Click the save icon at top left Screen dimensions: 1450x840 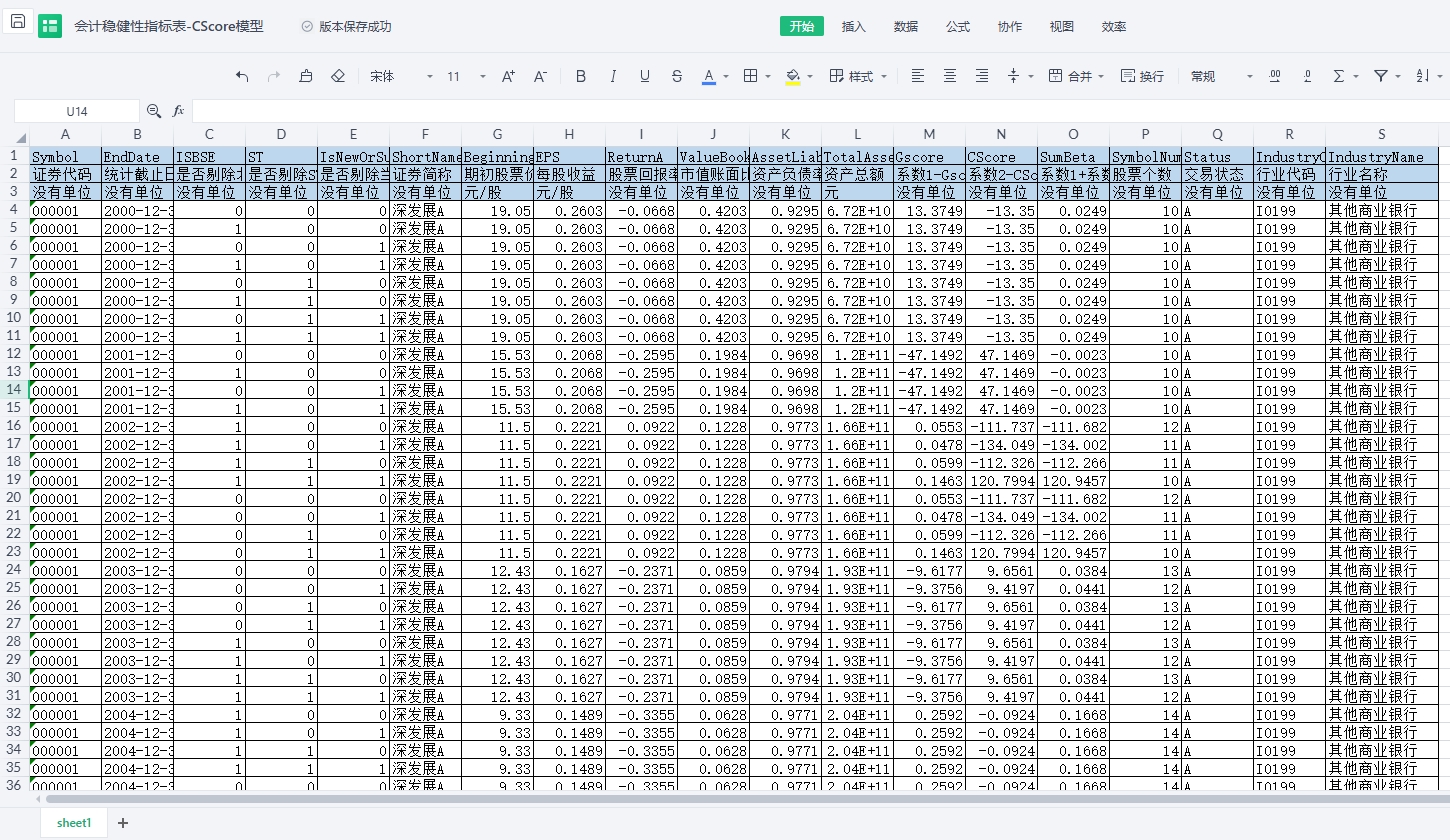point(17,22)
